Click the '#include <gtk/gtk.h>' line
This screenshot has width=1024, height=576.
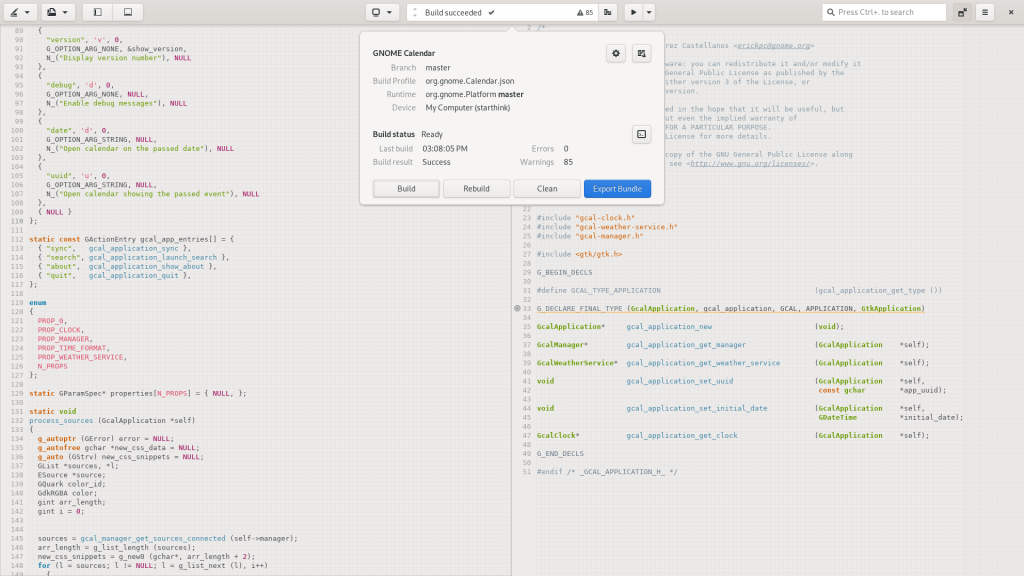coord(579,255)
